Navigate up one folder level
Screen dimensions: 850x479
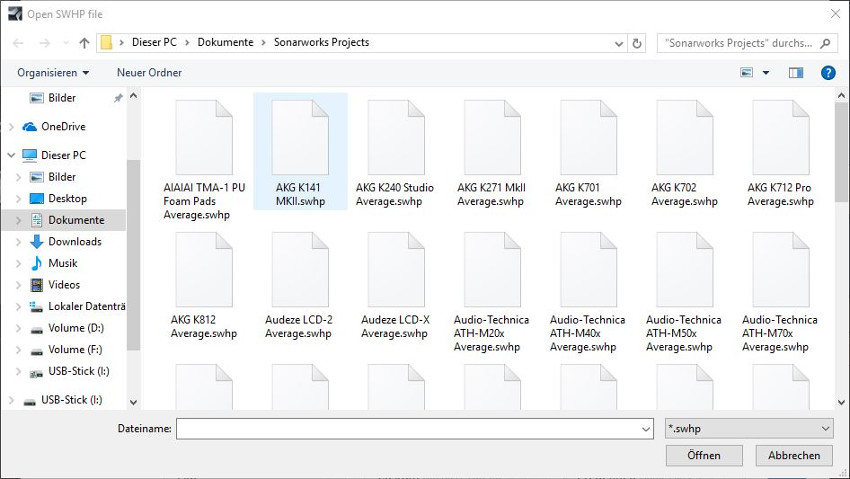pyautogui.click(x=84, y=43)
